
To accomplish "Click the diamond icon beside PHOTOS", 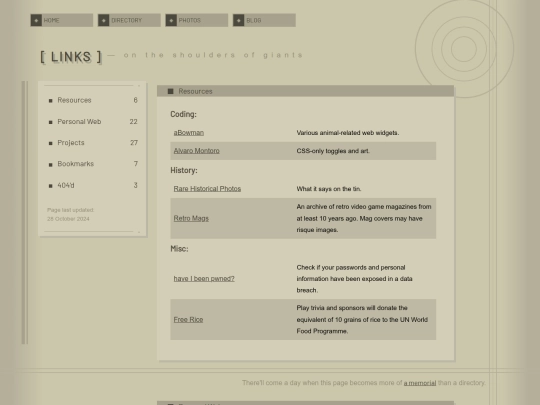I will [171, 20].
